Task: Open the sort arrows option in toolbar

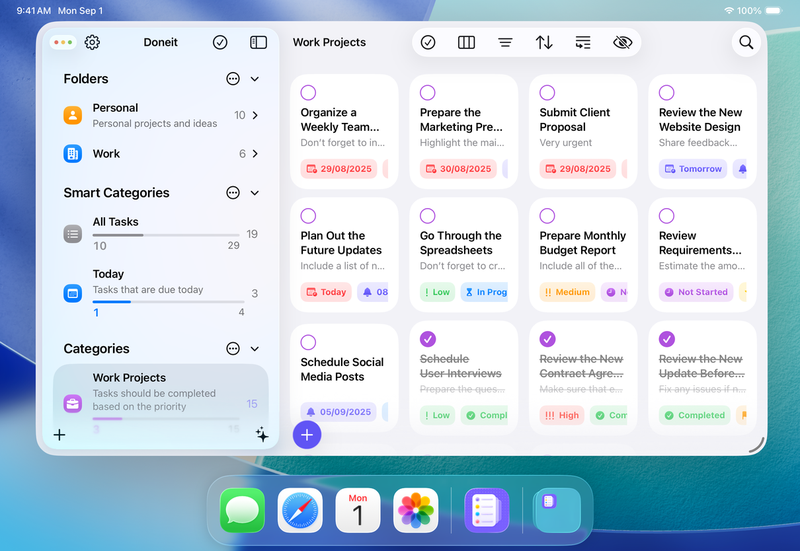Action: [544, 42]
